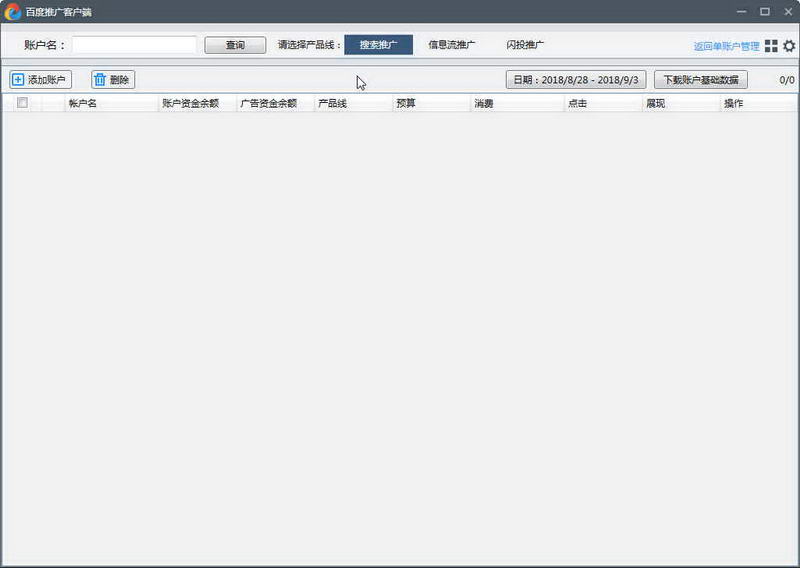Screen dimensions: 800x568
Task: Follow the 返回单账户管理 link
Action: tap(726, 46)
